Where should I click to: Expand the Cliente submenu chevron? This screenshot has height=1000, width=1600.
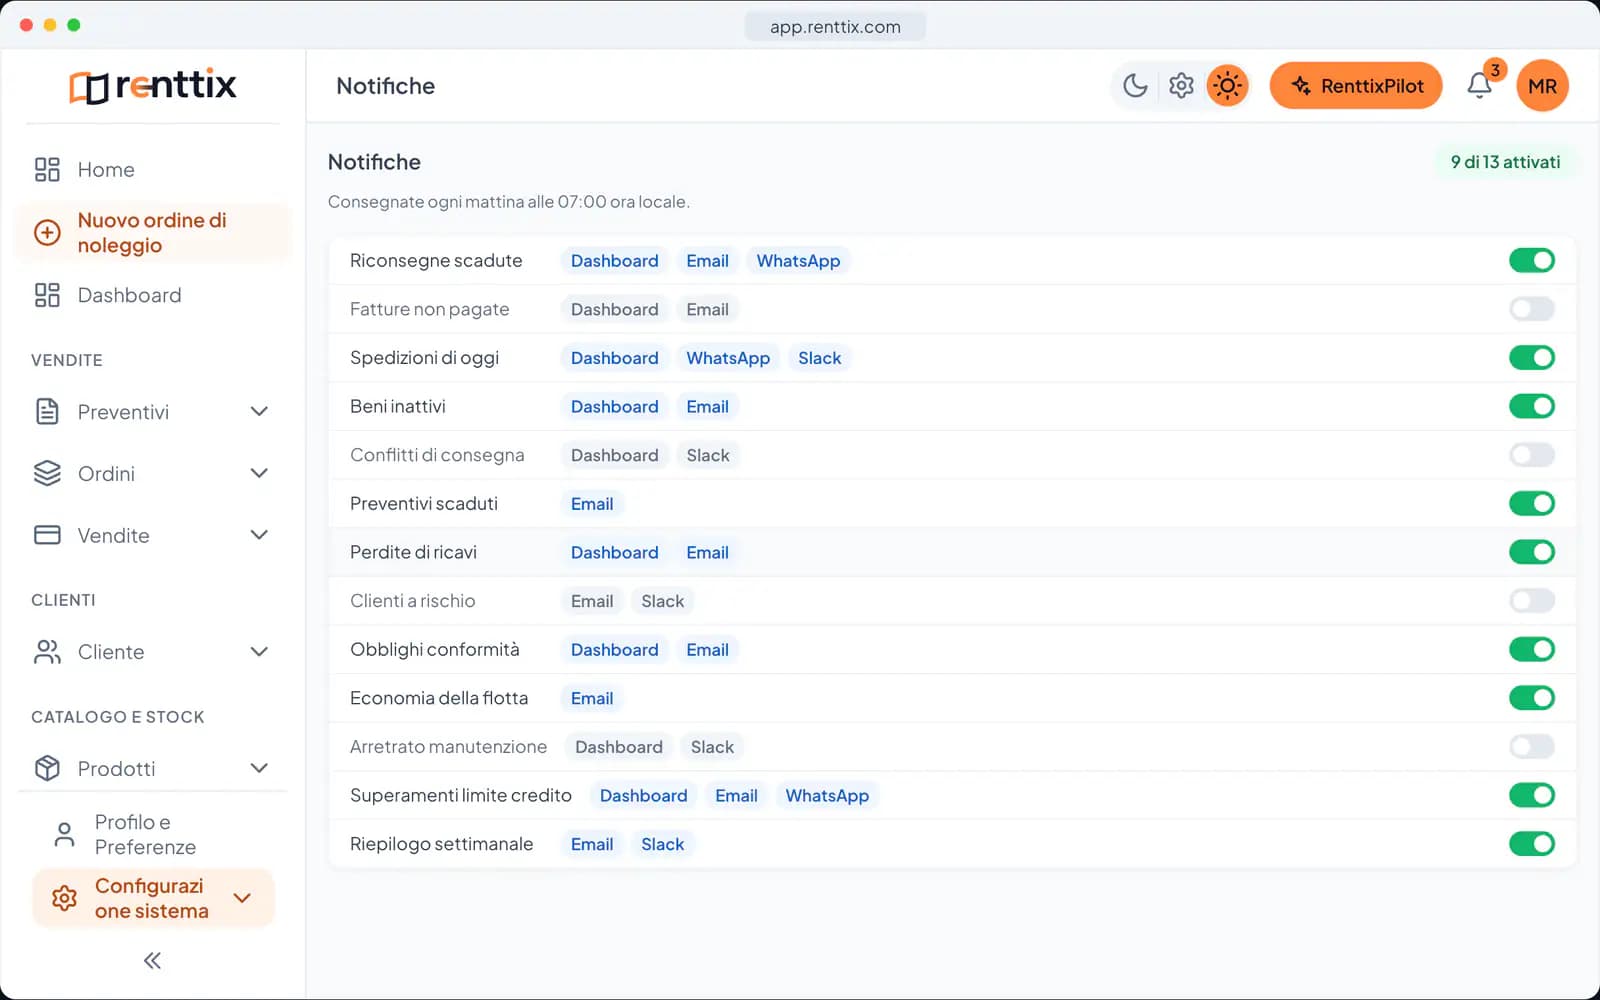tap(259, 652)
